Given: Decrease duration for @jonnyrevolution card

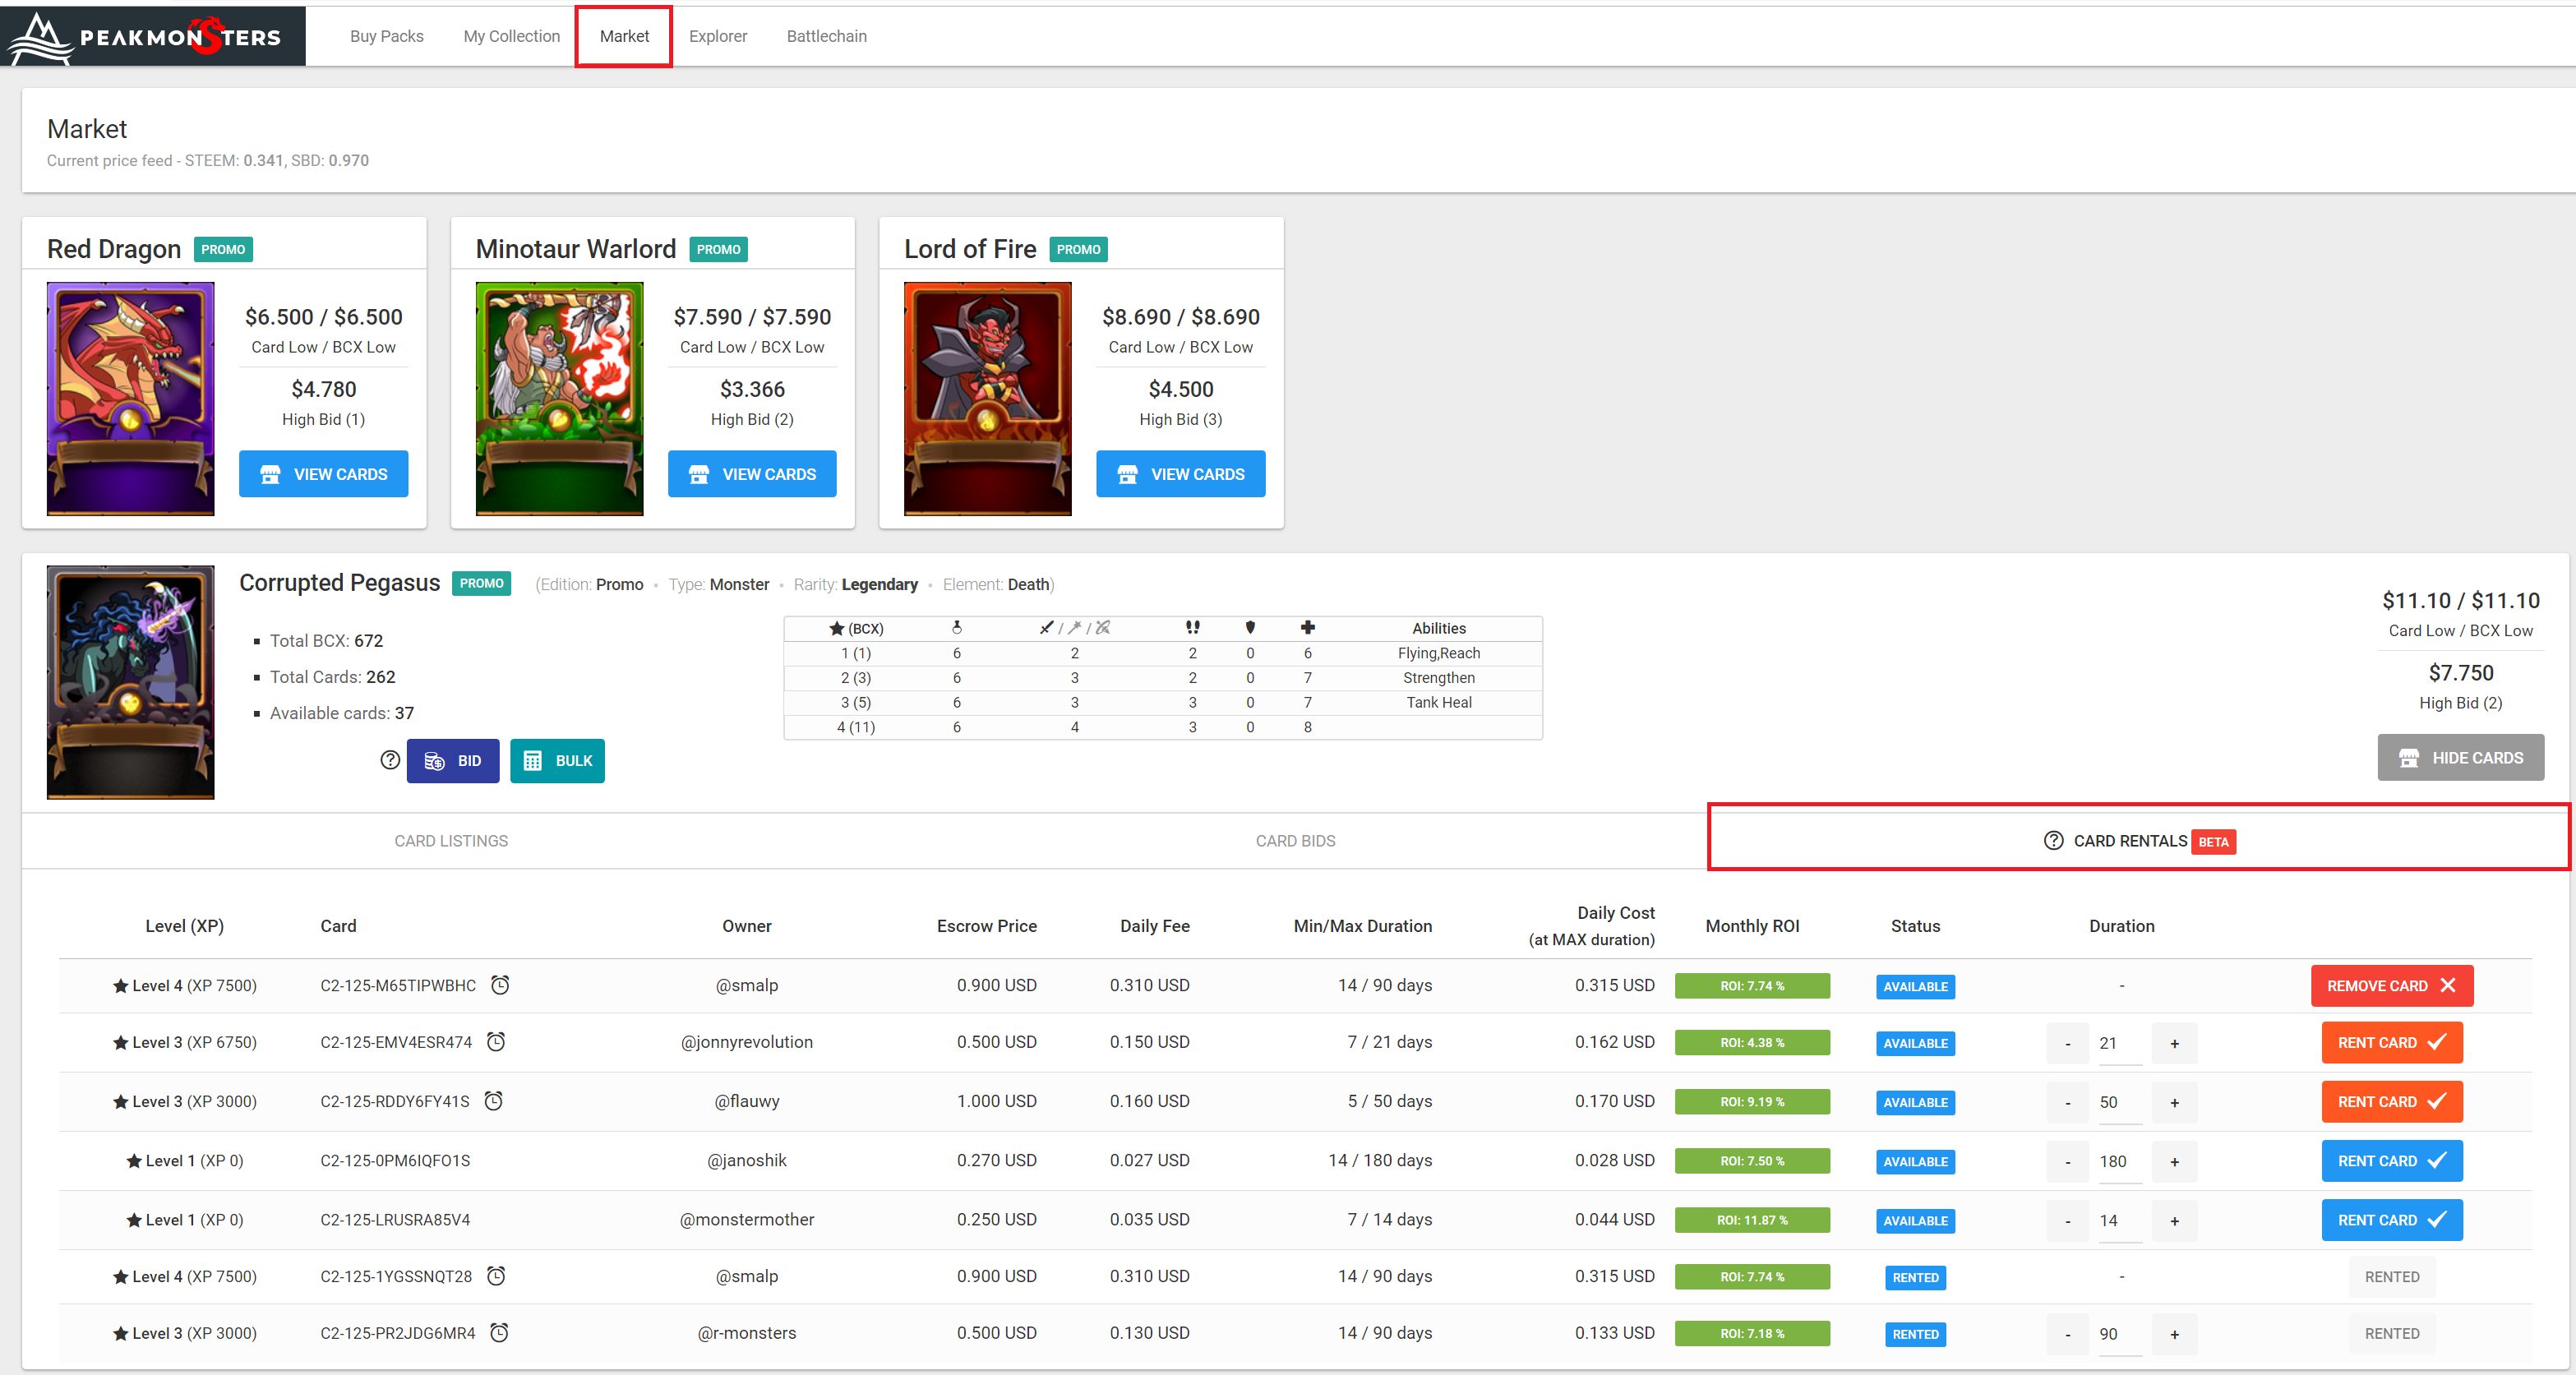Looking at the screenshot, I should pyautogui.click(x=2068, y=1044).
